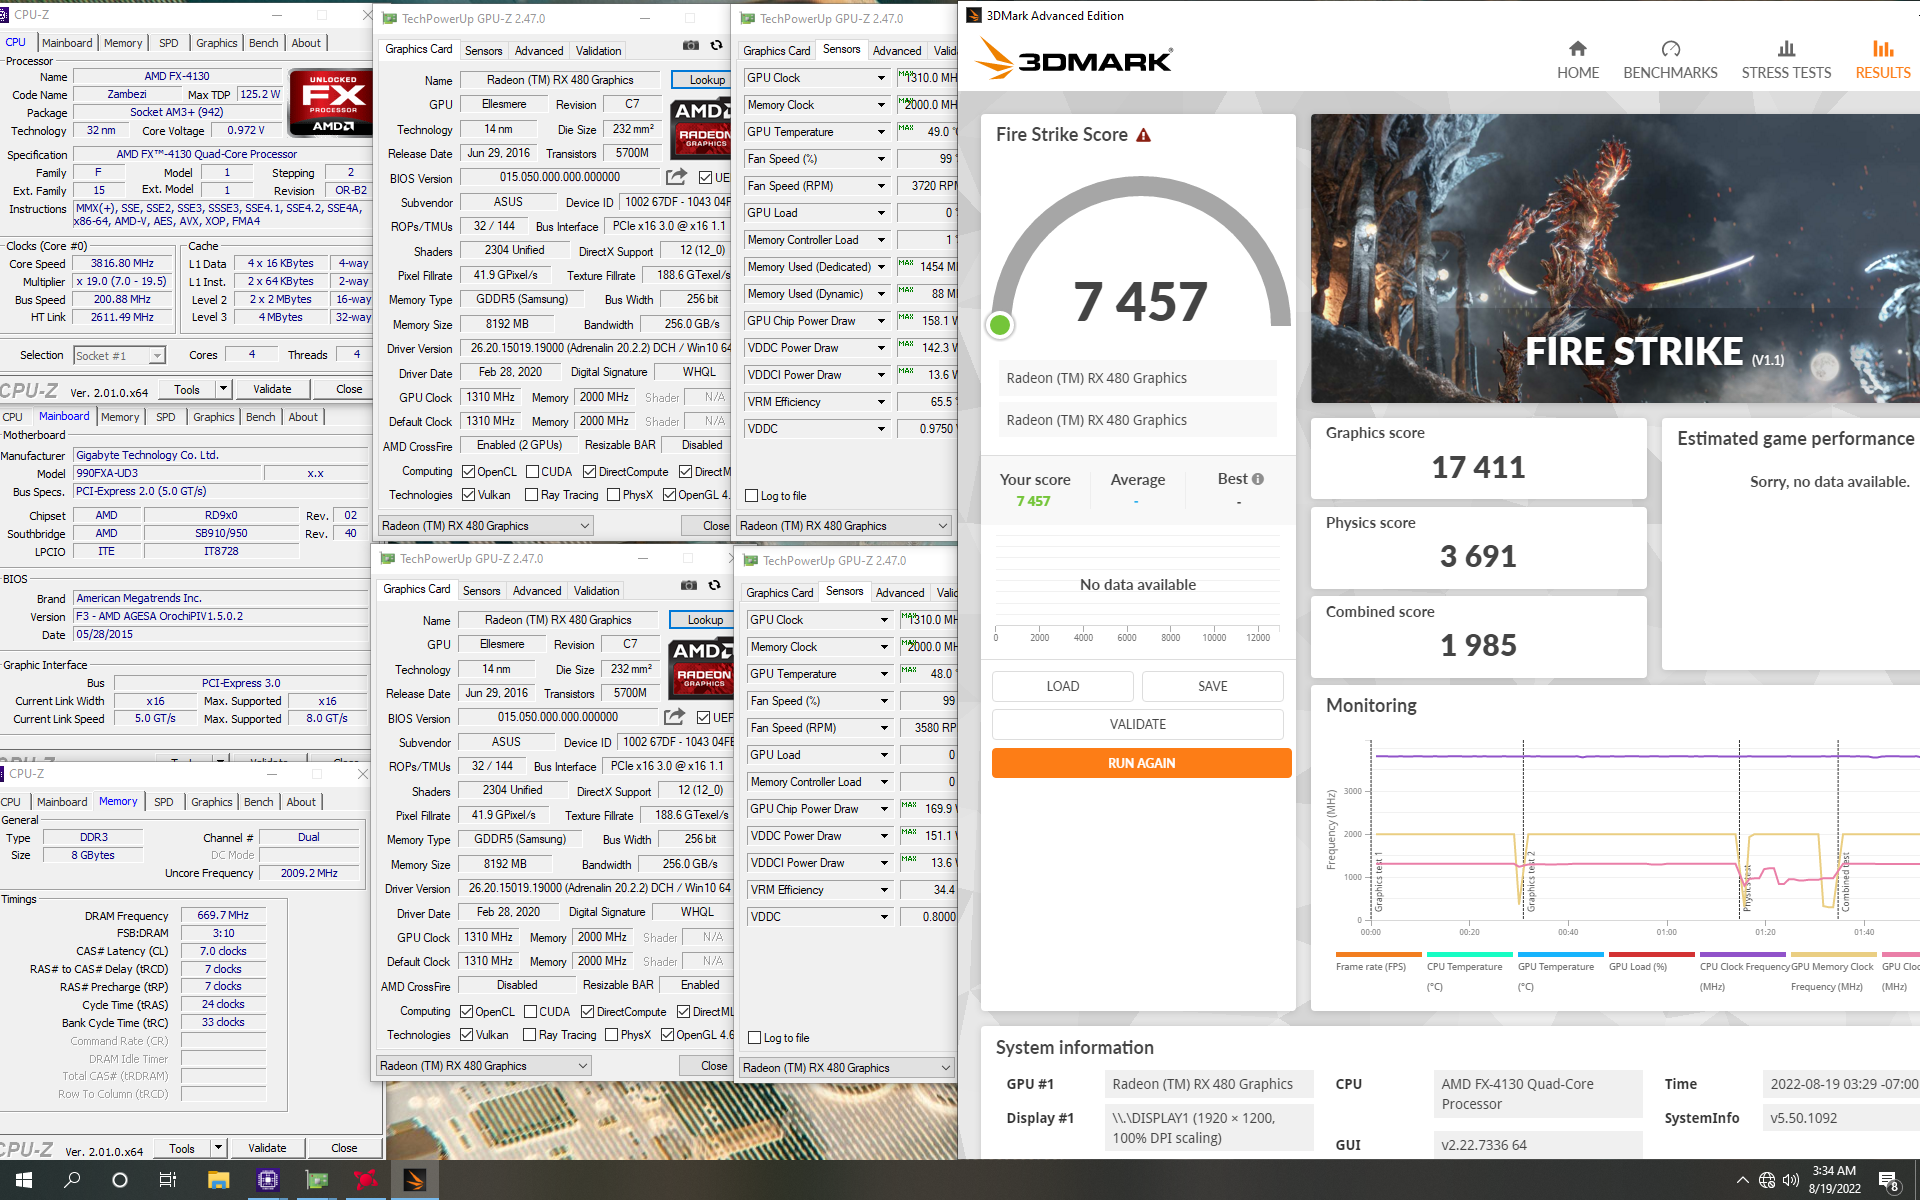Open the 3DMark STRESS TESTS section icon
Image resolution: width=1920 pixels, height=1200 pixels.
tap(1786, 48)
